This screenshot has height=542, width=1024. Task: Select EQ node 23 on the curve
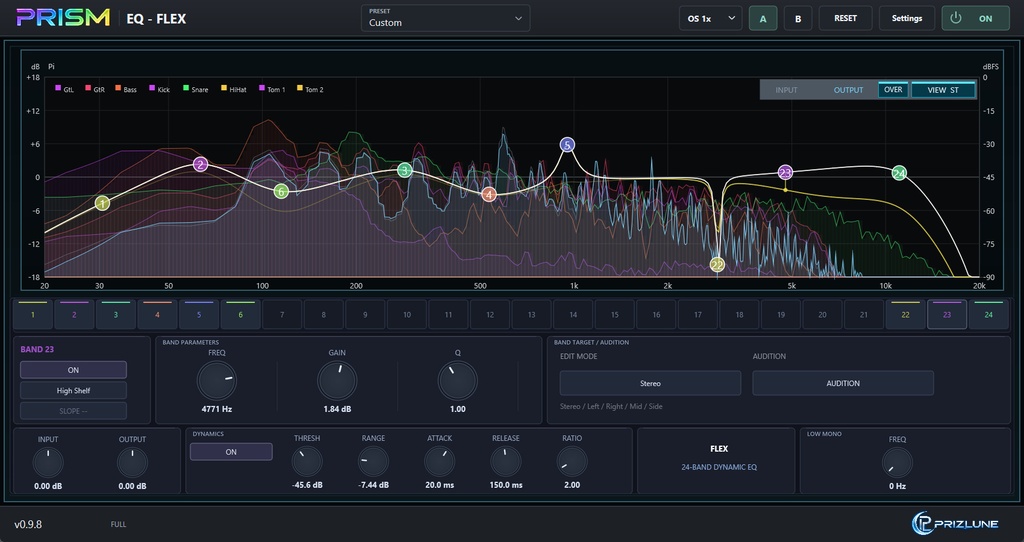pos(786,172)
